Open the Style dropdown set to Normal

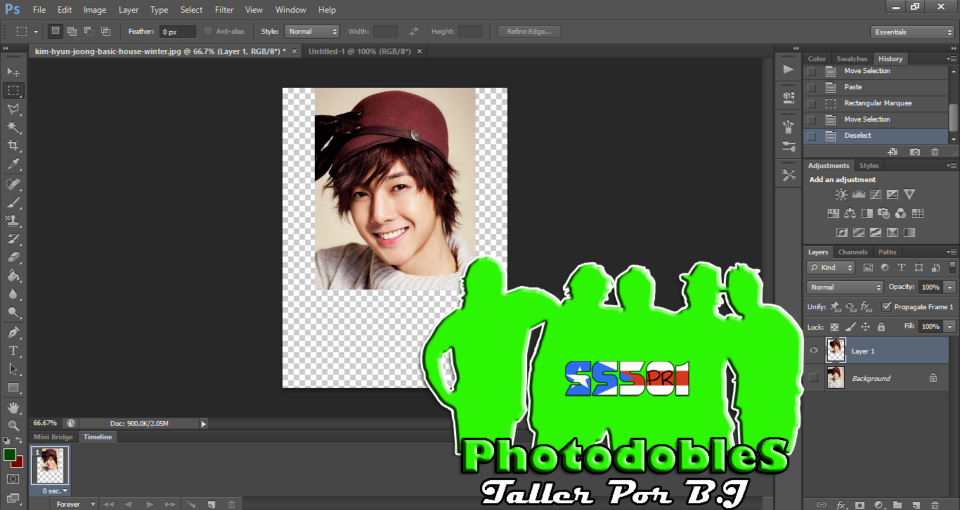coord(312,31)
